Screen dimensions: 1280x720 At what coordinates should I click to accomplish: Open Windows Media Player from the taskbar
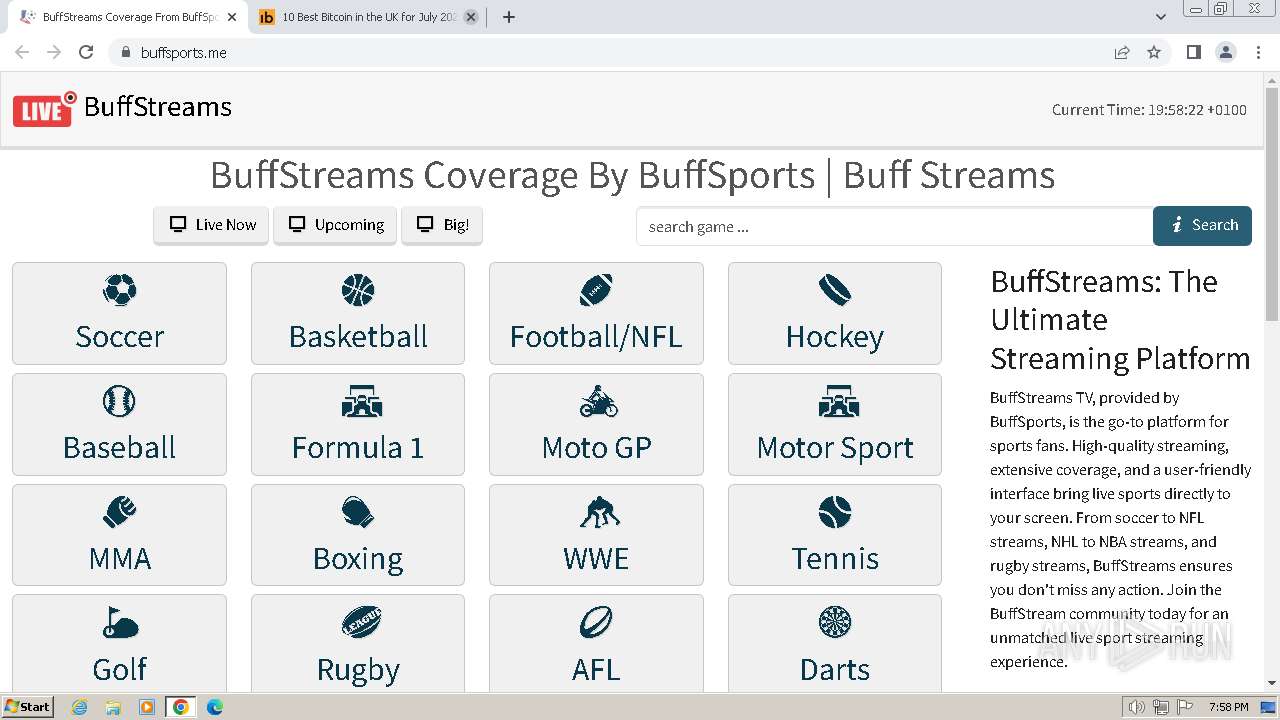point(147,707)
